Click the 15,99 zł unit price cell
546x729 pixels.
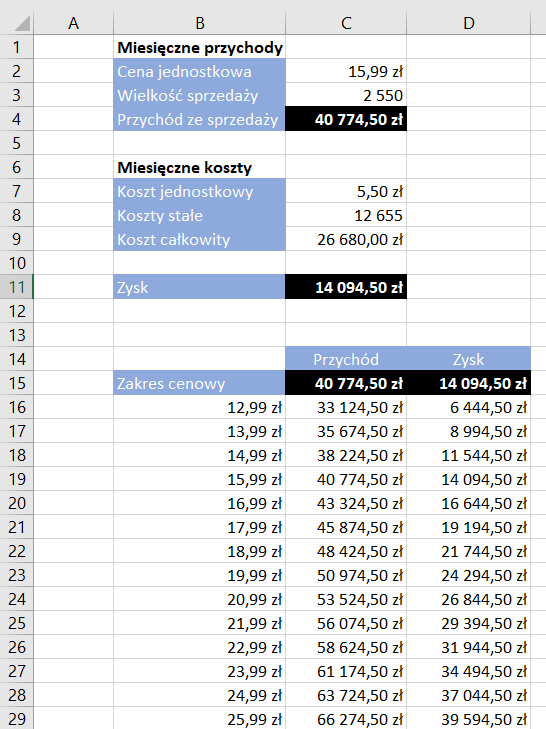(x=346, y=71)
